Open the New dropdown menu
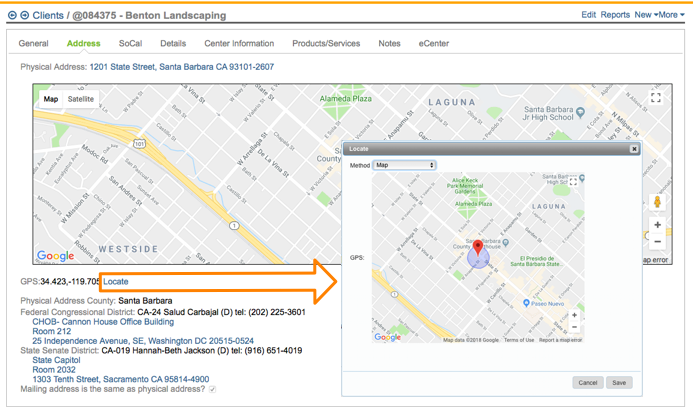Screen dimensions: 693x410 pyautogui.click(x=645, y=15)
